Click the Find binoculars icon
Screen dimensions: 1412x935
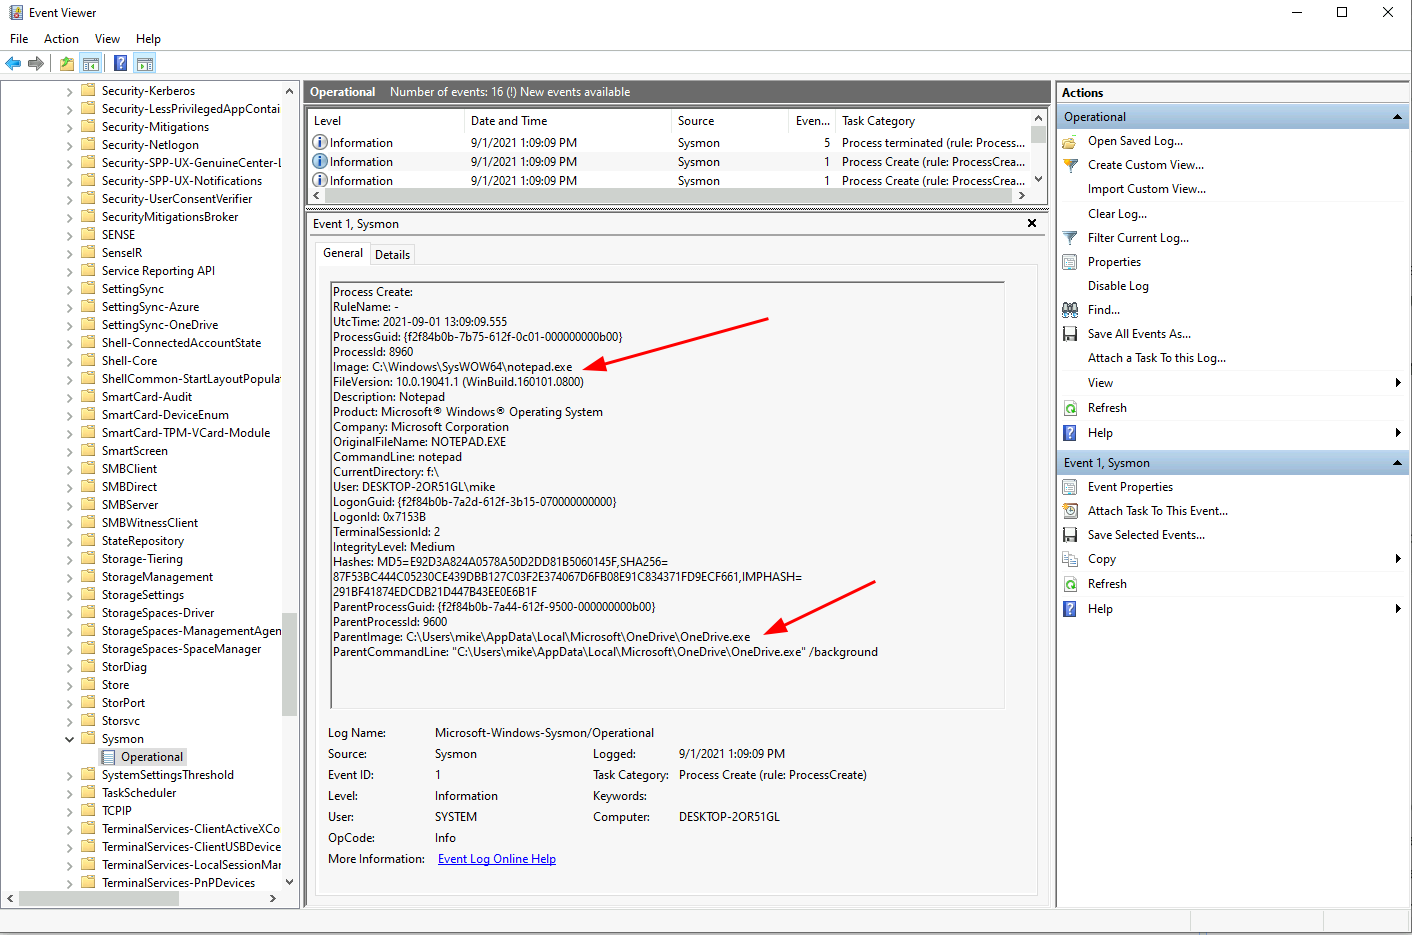[1070, 309]
